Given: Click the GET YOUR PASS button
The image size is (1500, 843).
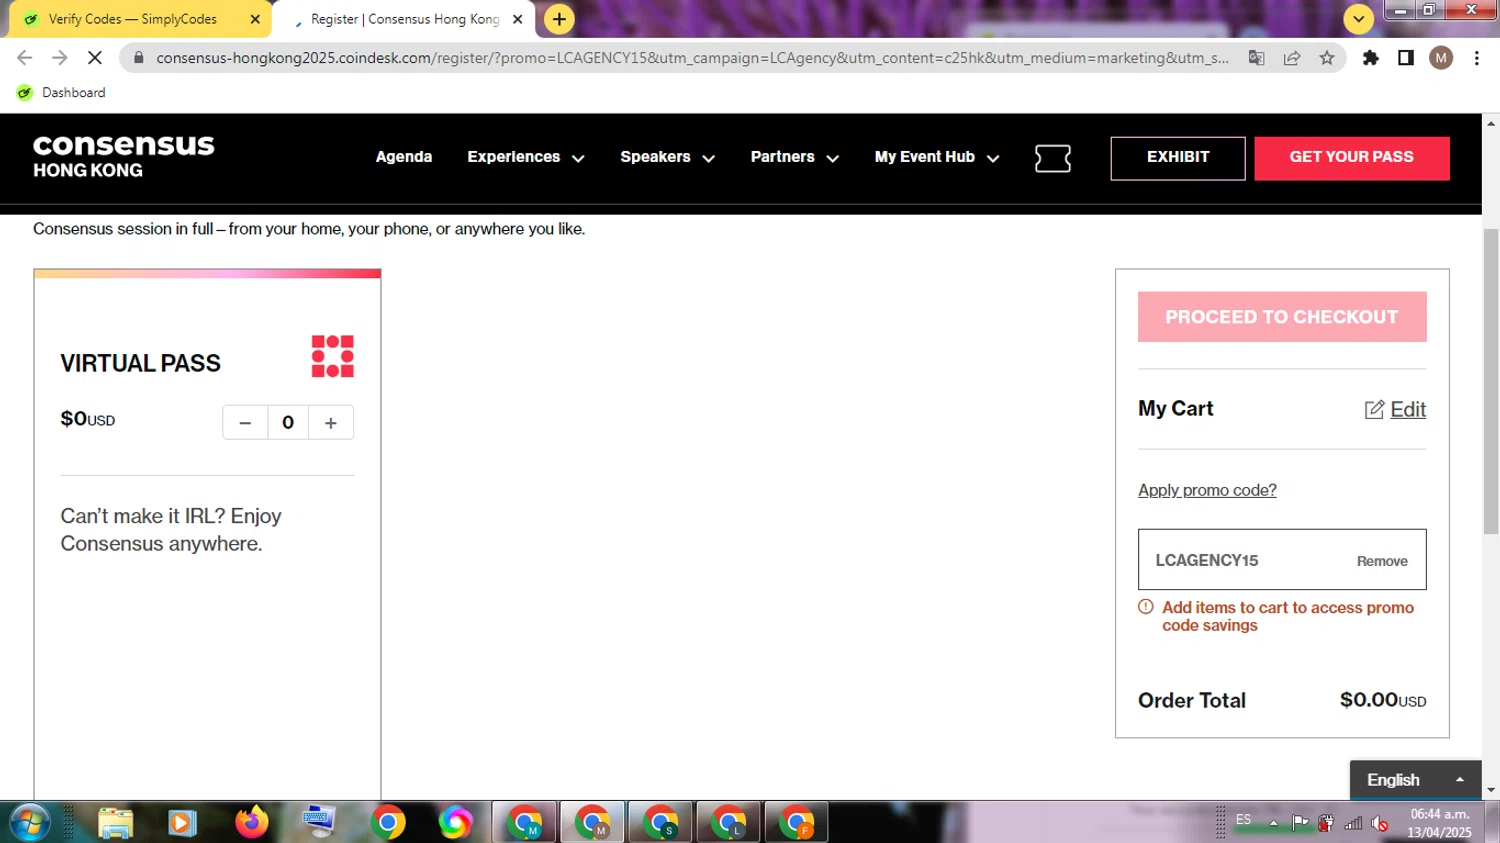Looking at the screenshot, I should [x=1351, y=158].
